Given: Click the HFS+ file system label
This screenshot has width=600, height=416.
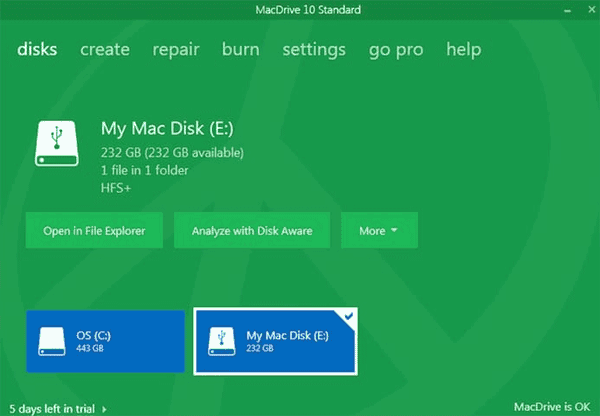Looking at the screenshot, I should [116, 188].
